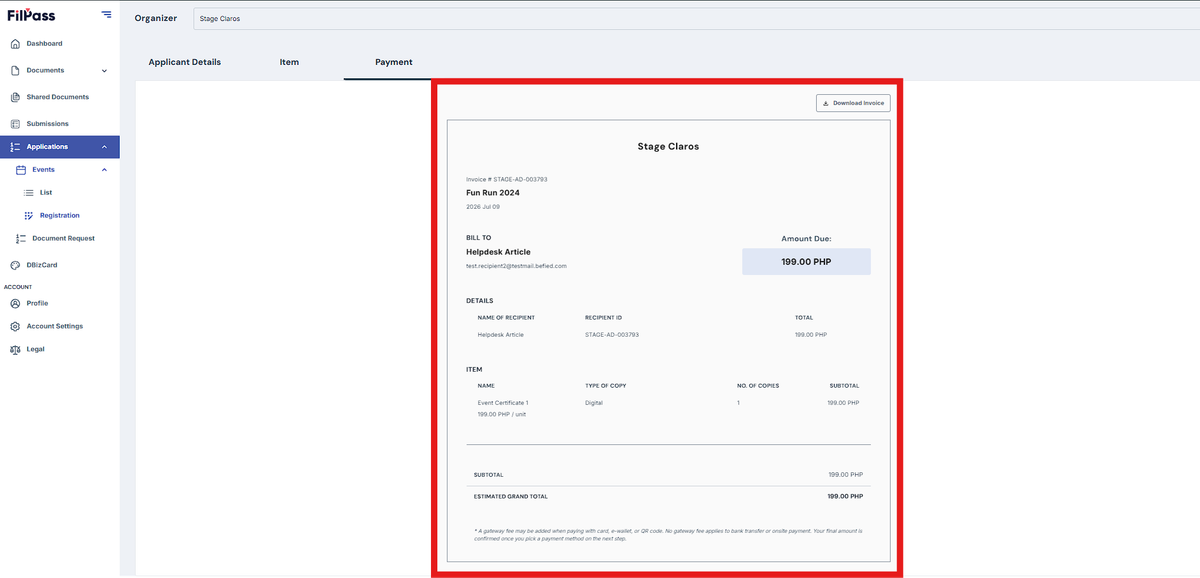Image resolution: width=1200 pixels, height=578 pixels.
Task: Click the ESTIMATED GRAND TOTAL label
Action: click(511, 496)
